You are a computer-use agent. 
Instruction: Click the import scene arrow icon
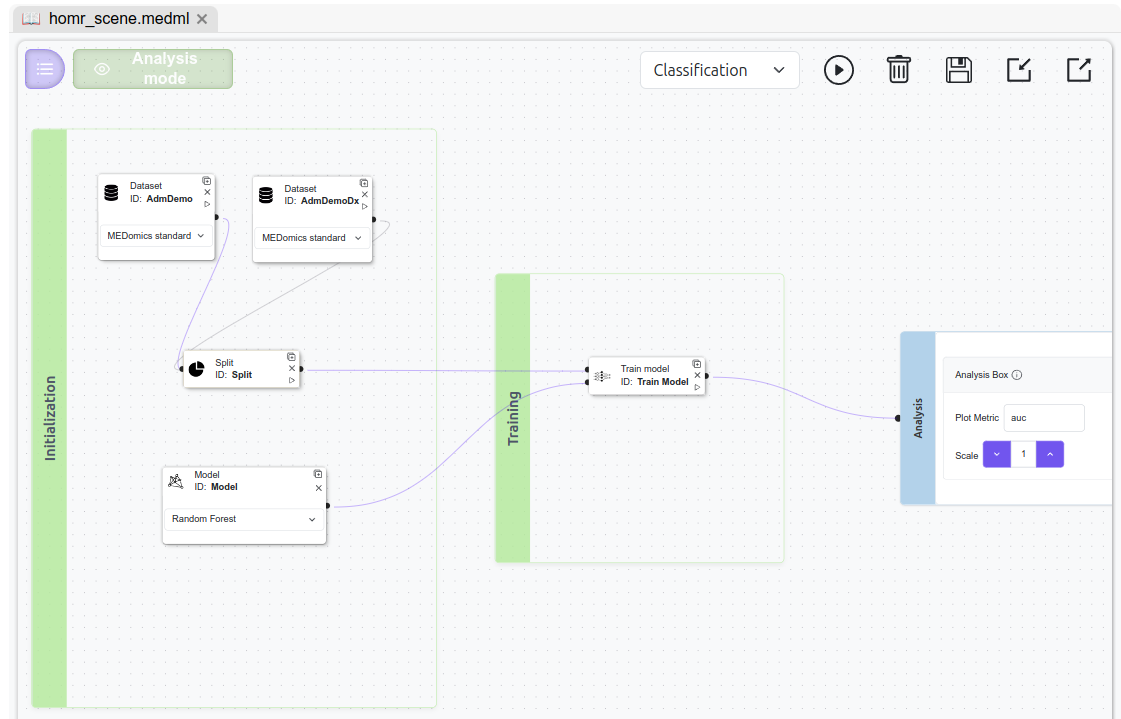[x=1018, y=70]
